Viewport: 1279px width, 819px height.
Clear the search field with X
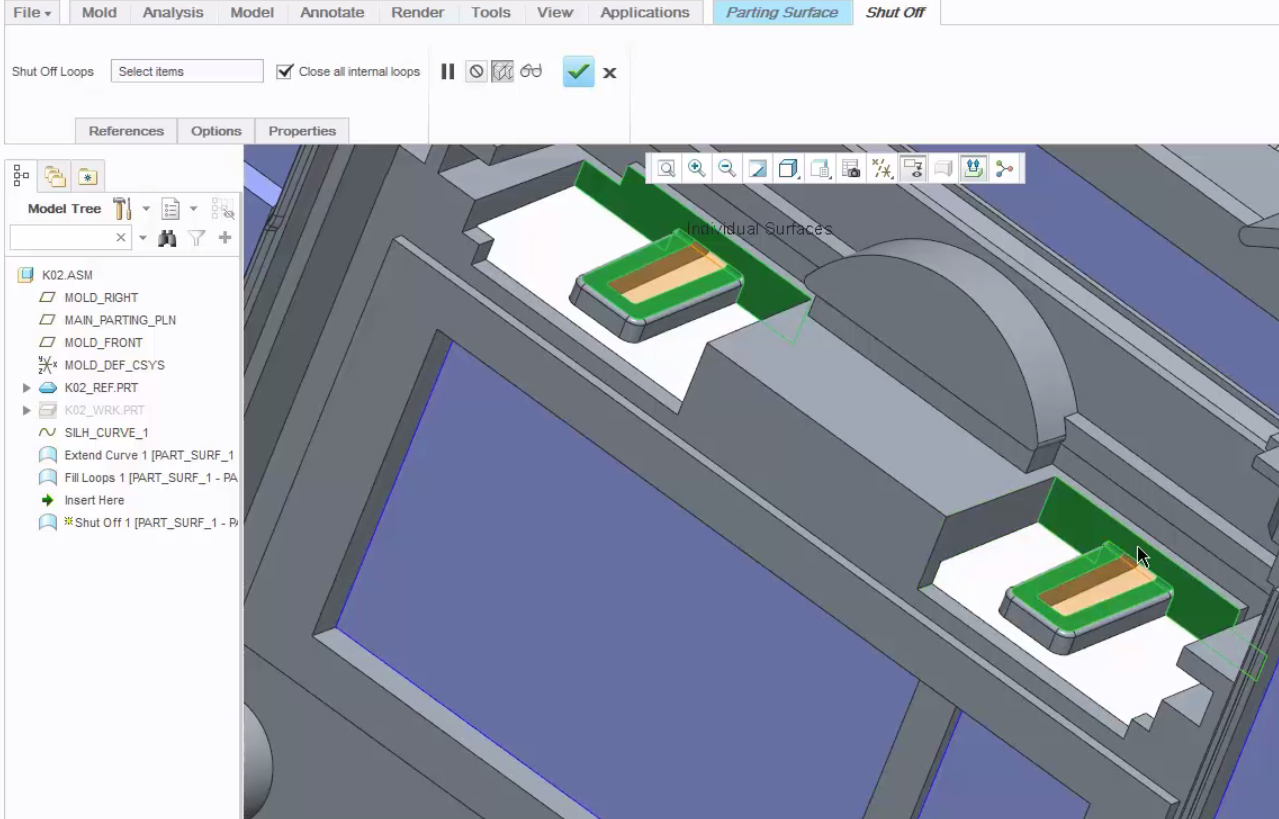click(x=121, y=237)
